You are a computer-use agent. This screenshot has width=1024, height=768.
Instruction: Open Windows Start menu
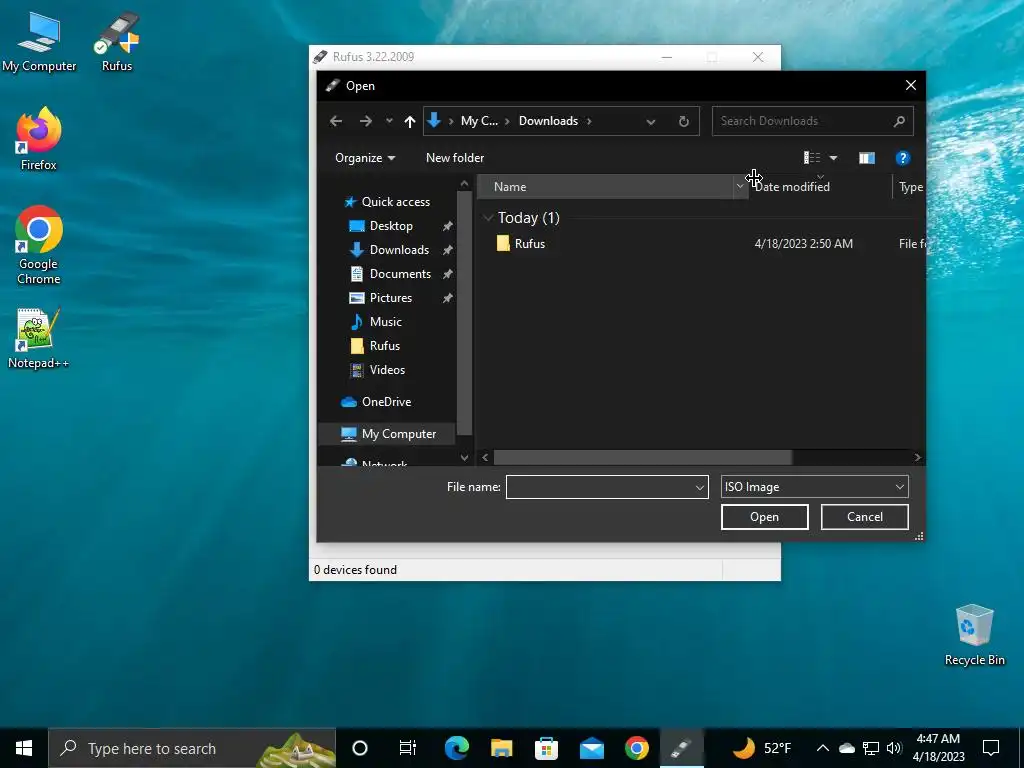coord(24,748)
